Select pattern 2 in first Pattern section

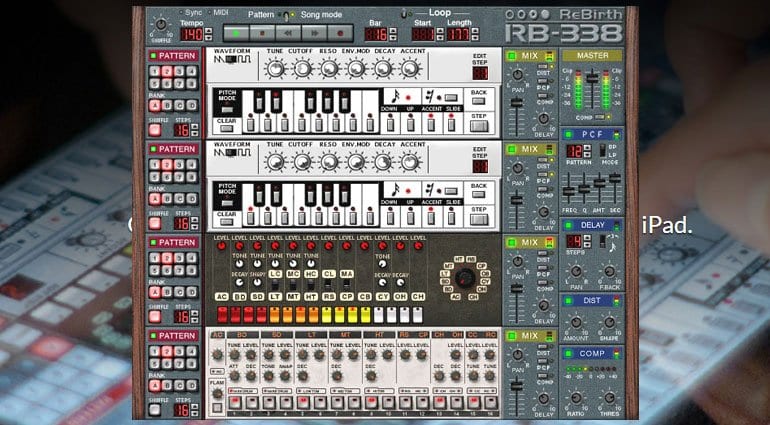(167, 71)
